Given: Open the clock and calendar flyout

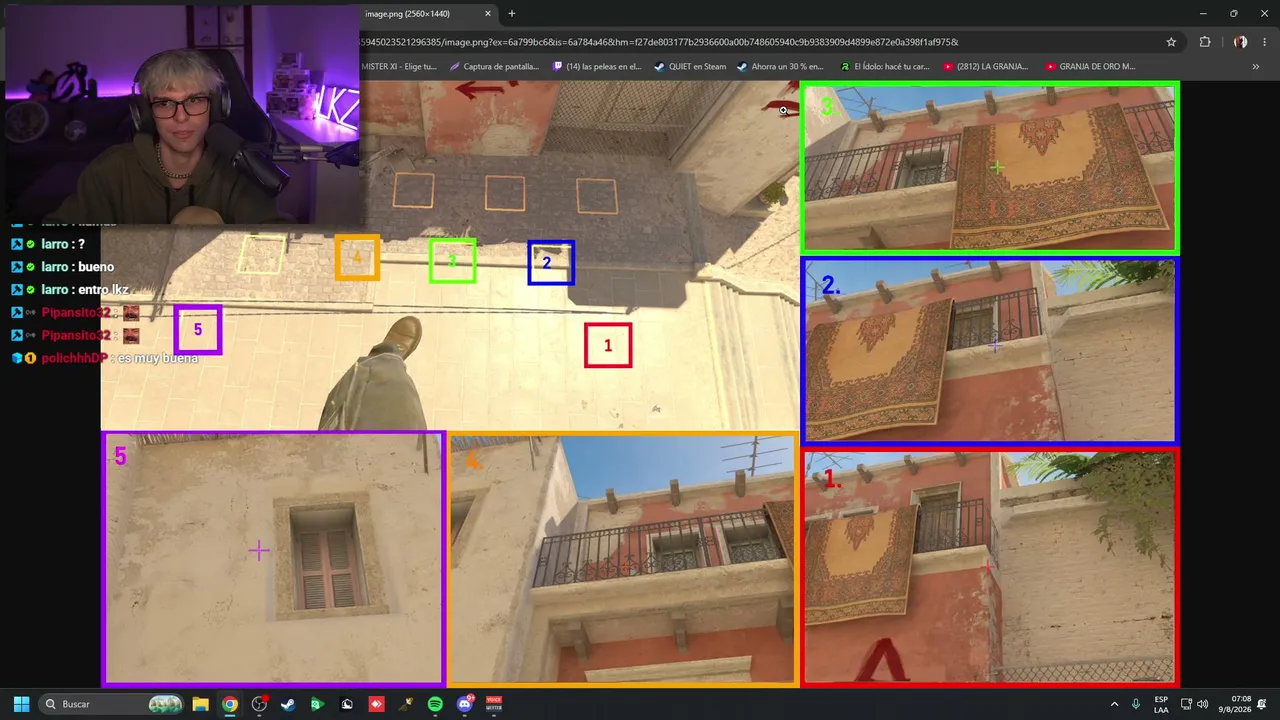Looking at the screenshot, I should (x=1236, y=704).
